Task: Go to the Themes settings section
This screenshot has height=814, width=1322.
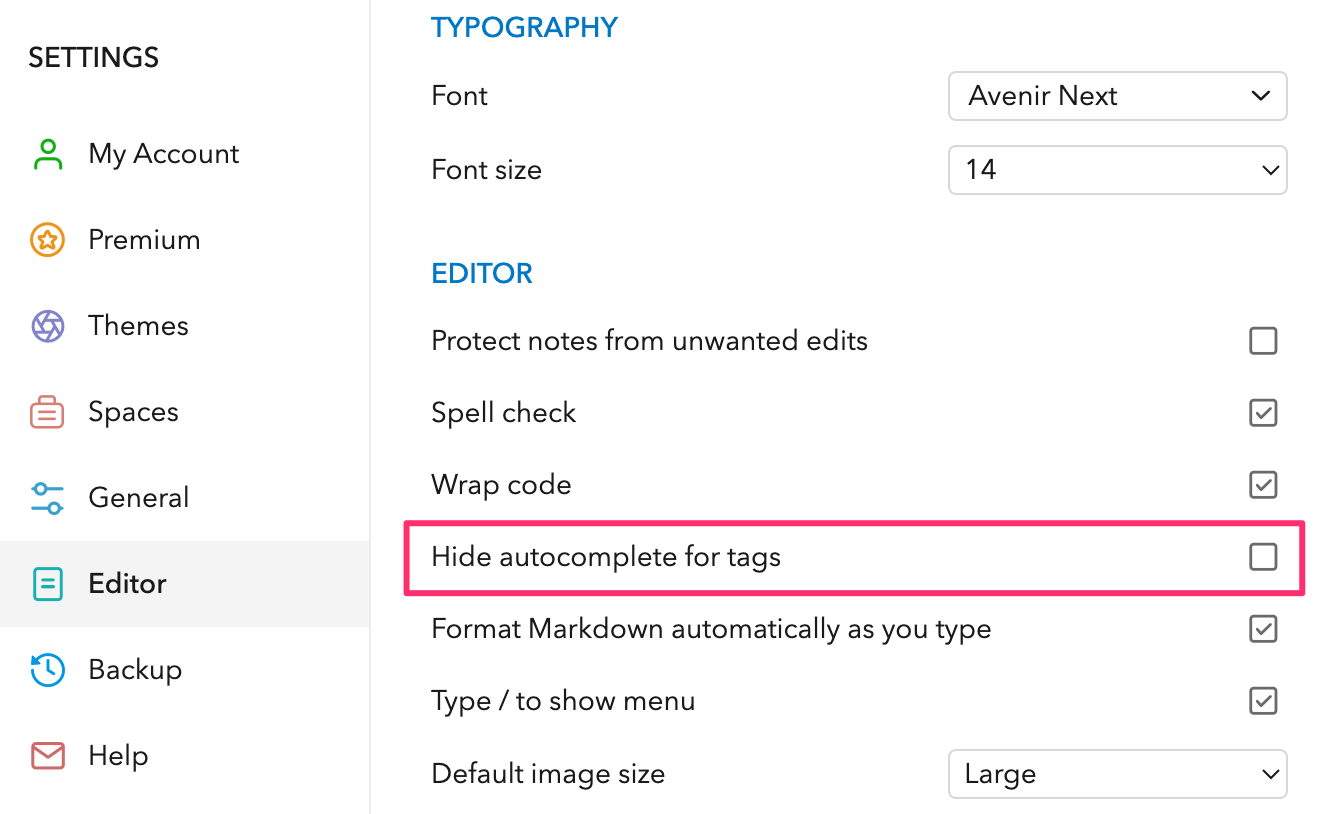Action: [138, 326]
